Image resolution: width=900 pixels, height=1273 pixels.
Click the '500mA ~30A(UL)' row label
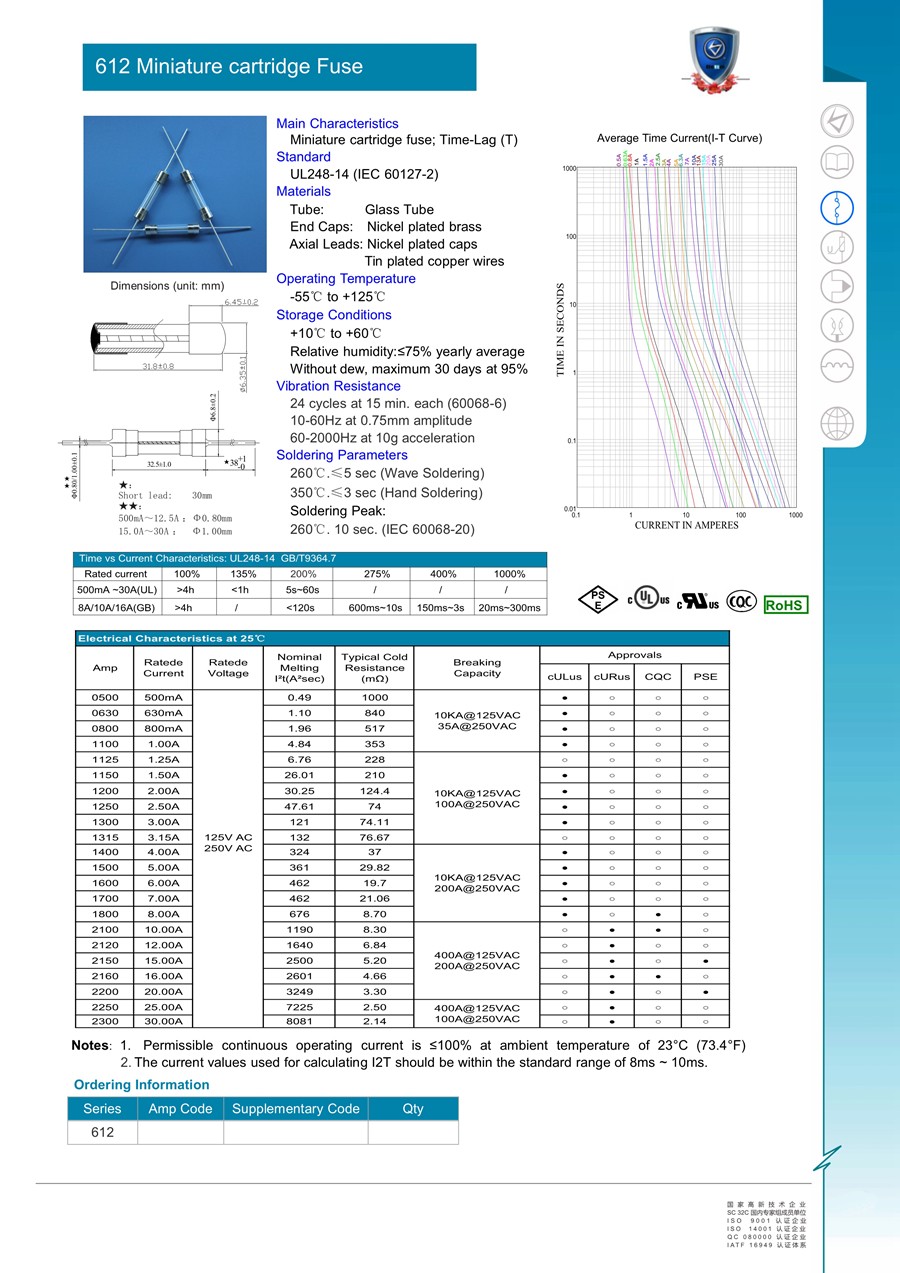point(116,590)
